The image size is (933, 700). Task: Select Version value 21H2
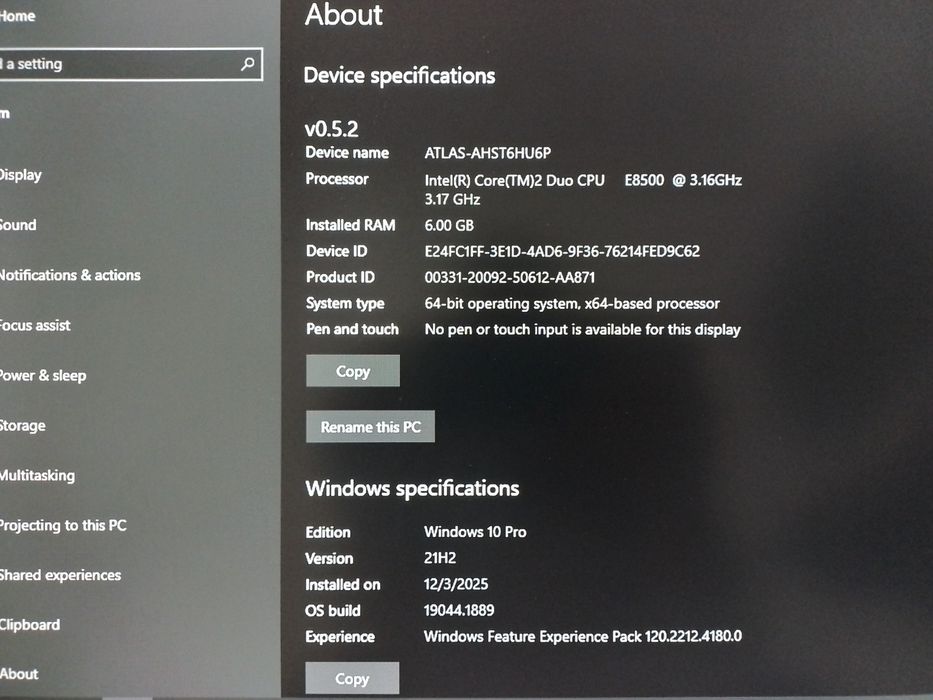[x=440, y=558]
